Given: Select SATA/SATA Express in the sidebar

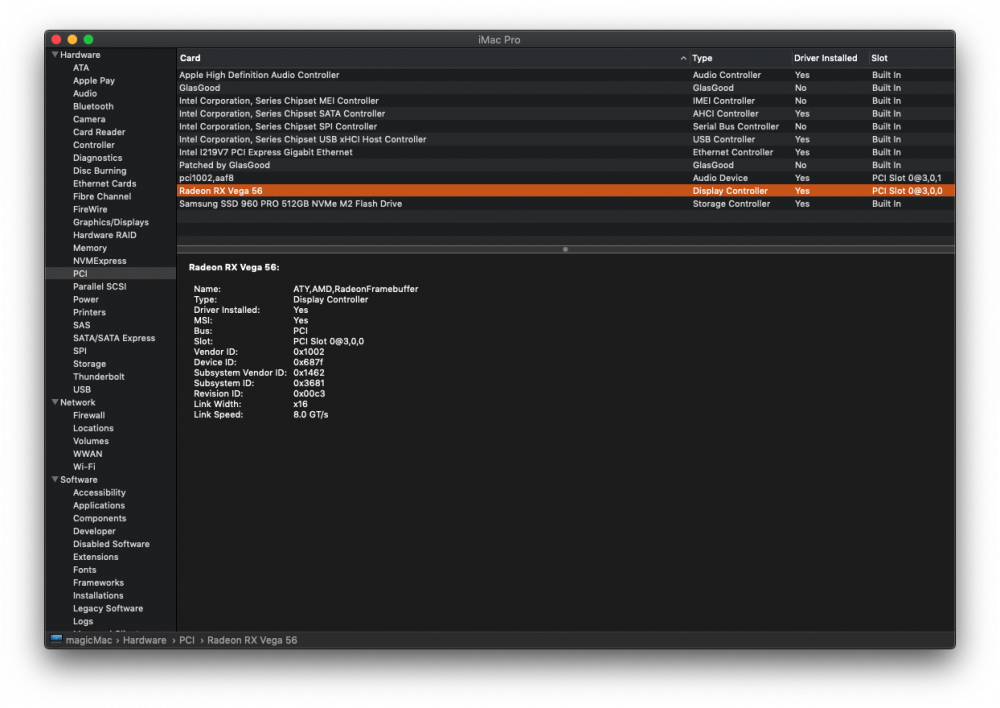Looking at the screenshot, I should 114,338.
